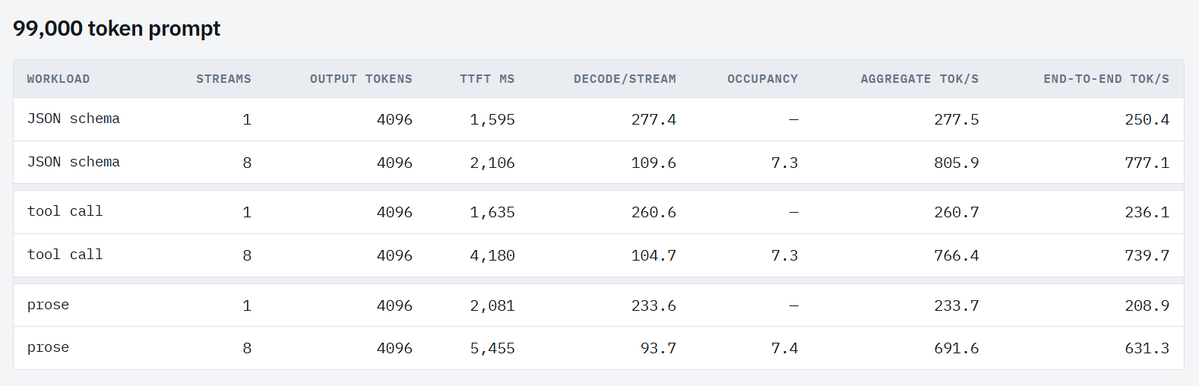Click aggregate tok/s value 805.9
1199x386 pixels.
click(957, 163)
